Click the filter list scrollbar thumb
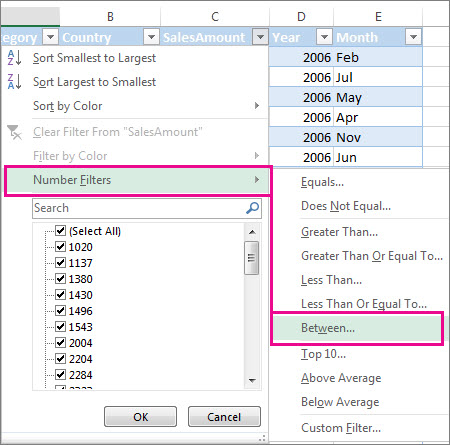Image resolution: width=450 pixels, height=445 pixels. [x=252, y=258]
